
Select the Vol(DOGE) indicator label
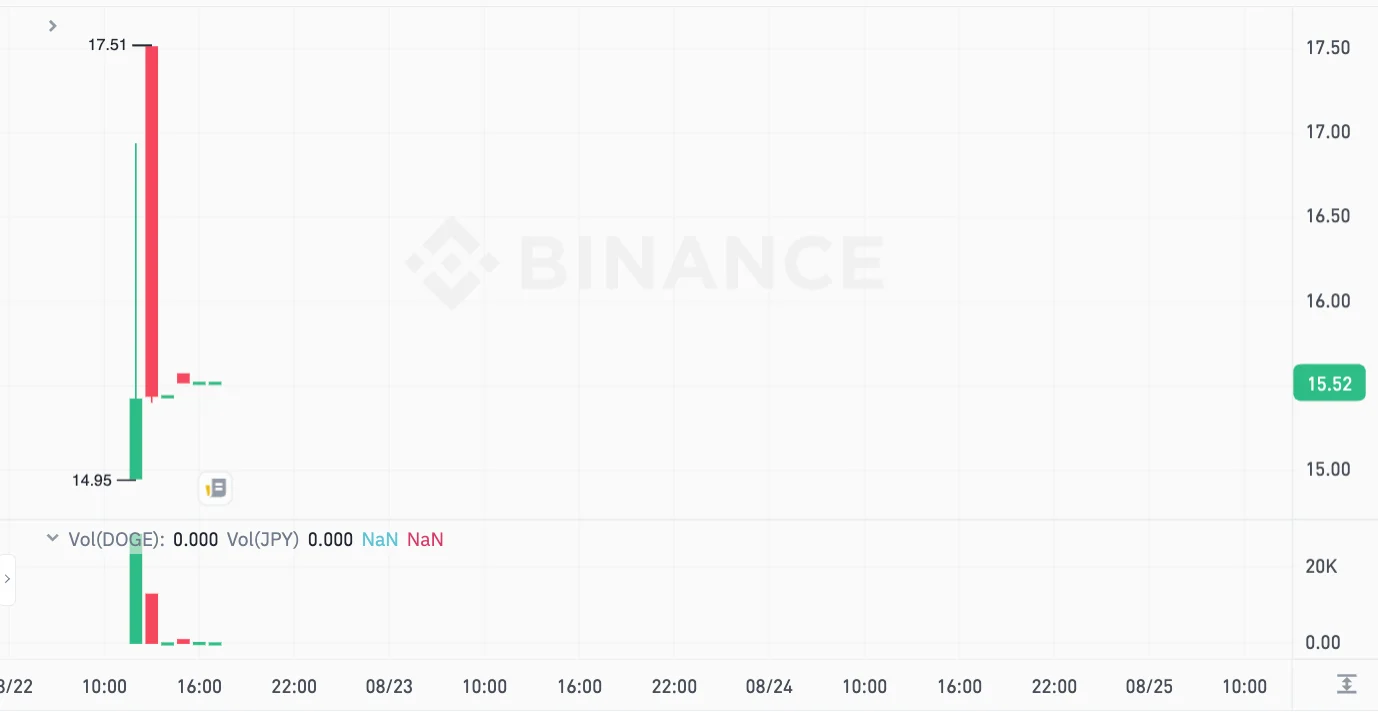click(115, 539)
